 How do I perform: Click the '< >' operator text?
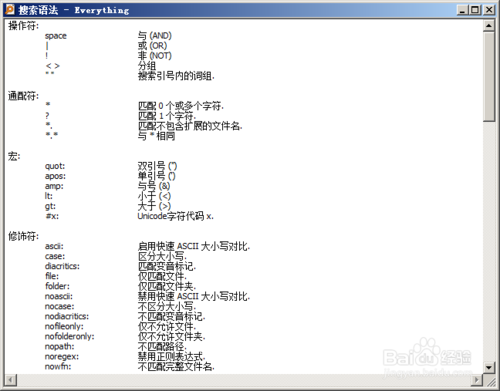point(53,66)
